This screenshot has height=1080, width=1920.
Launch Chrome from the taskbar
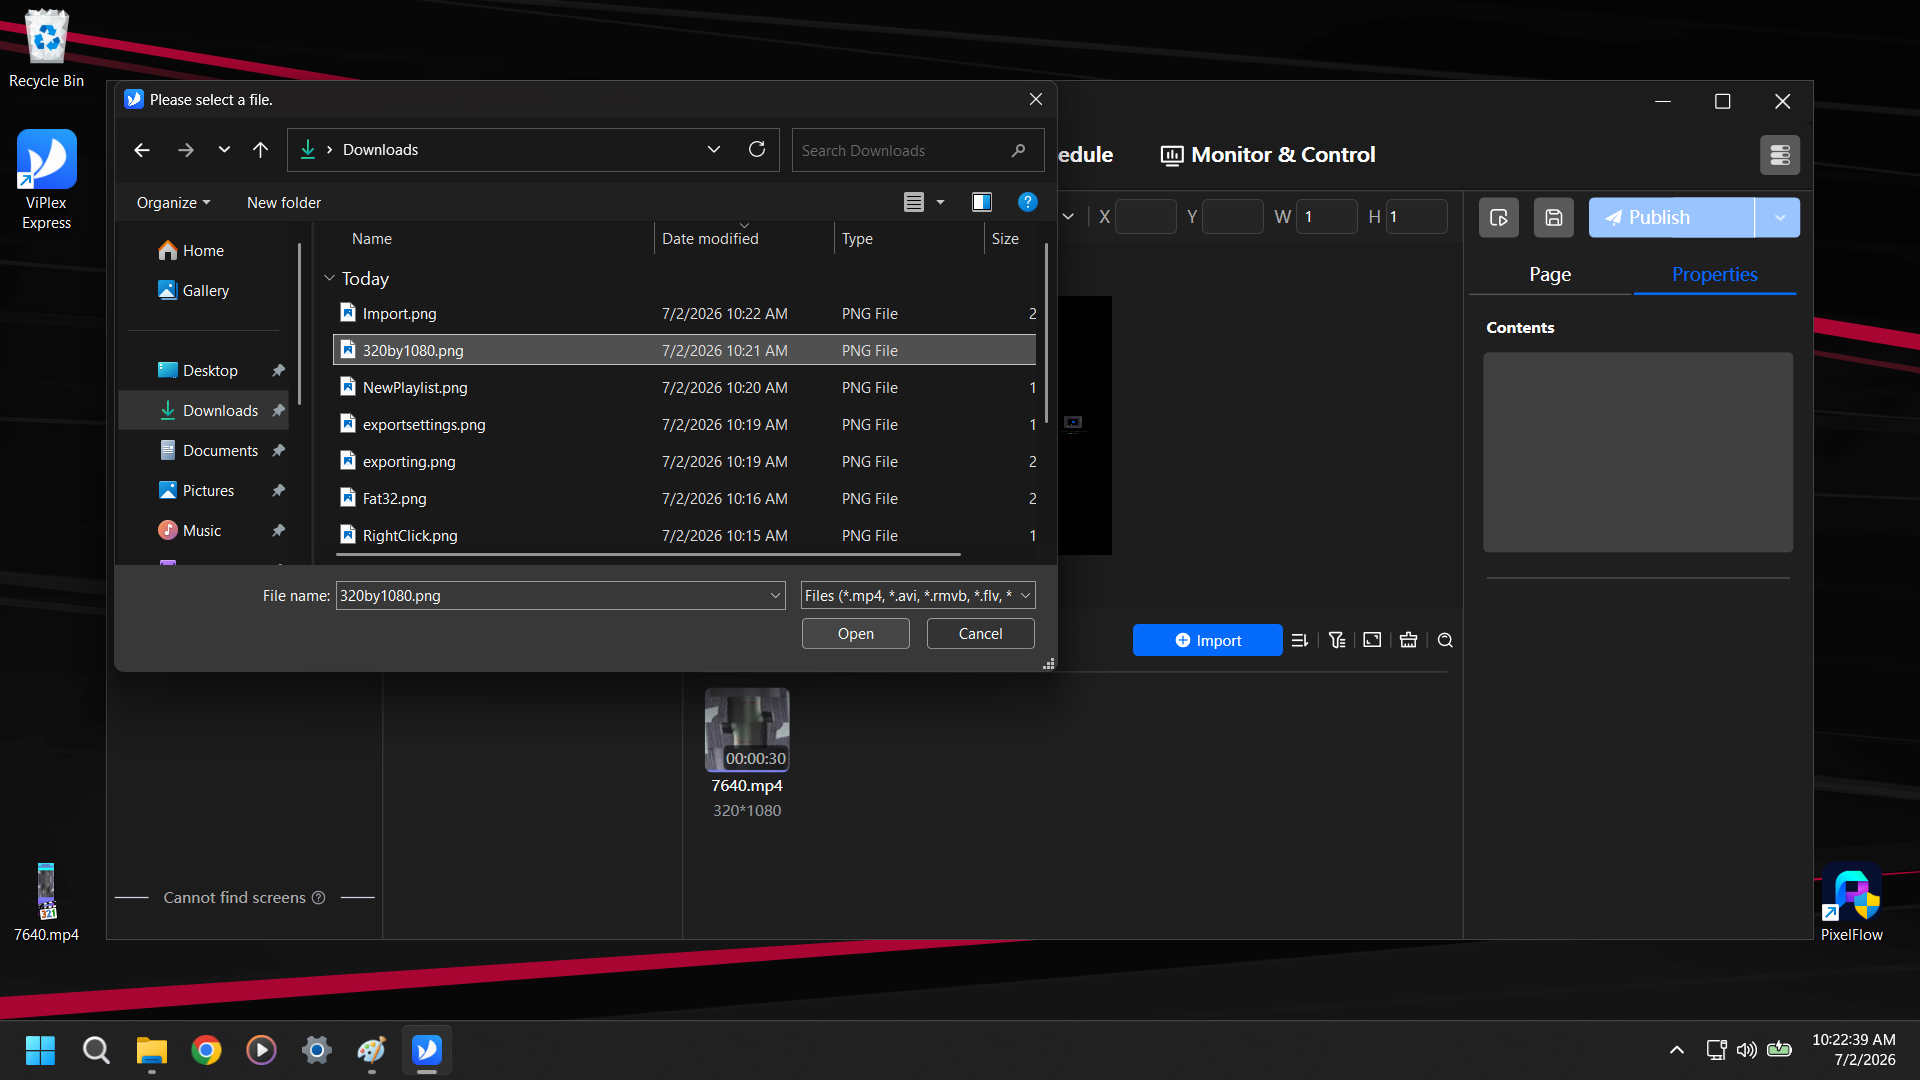pos(206,1050)
